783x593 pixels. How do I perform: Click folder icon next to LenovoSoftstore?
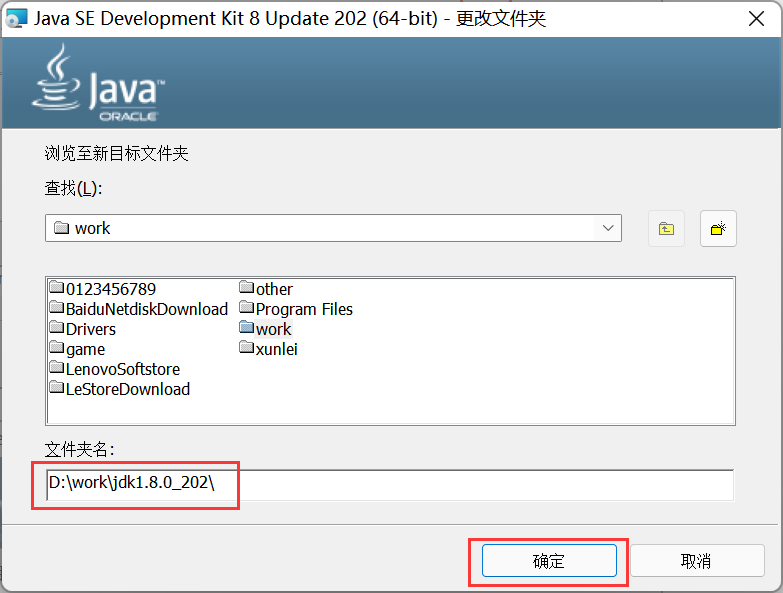click(x=57, y=367)
